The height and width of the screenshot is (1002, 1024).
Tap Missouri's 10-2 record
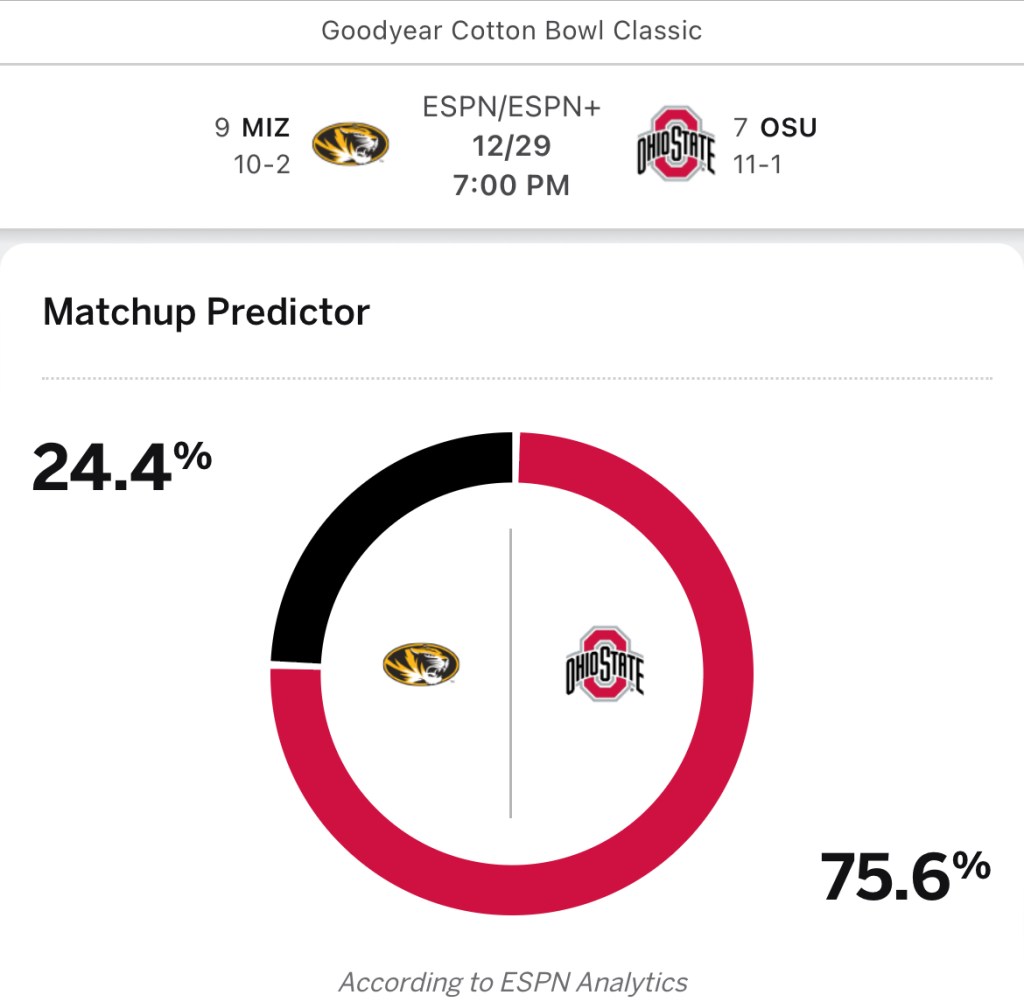262,164
